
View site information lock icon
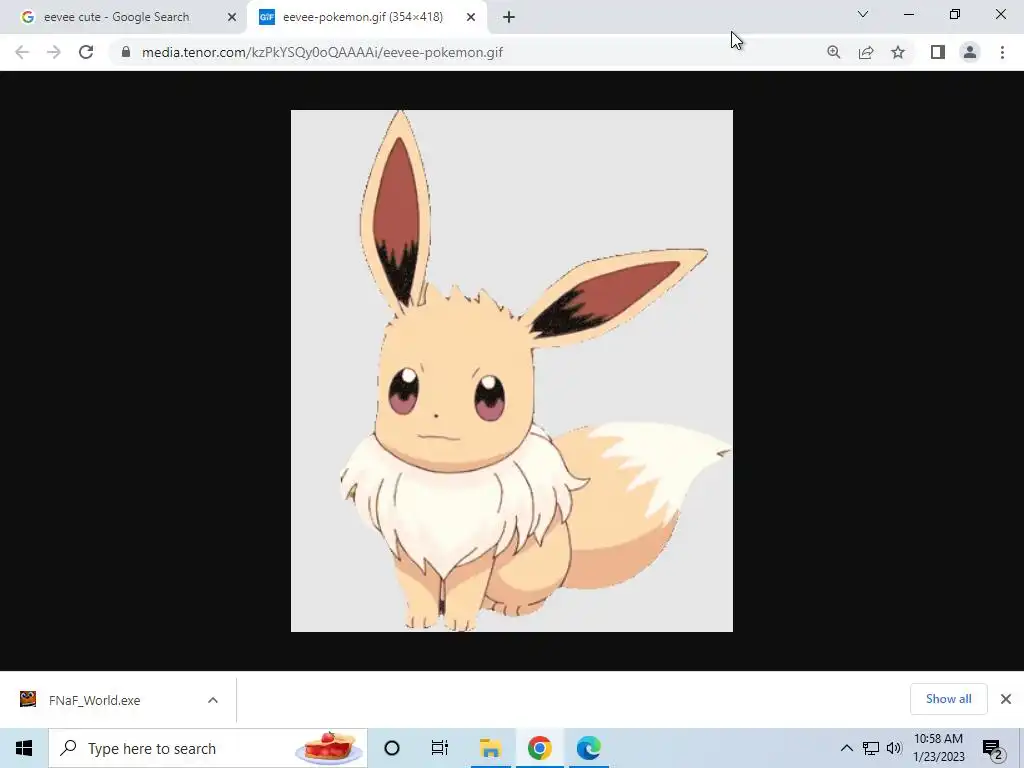(x=125, y=52)
